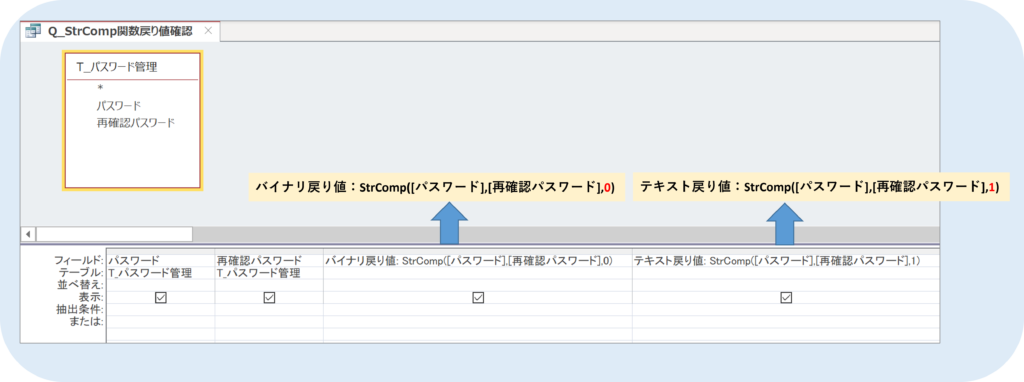This screenshot has width=1024, height=382.
Task: Uncheck the 表示 checkbox in the パスワード column
Action: 161,297
